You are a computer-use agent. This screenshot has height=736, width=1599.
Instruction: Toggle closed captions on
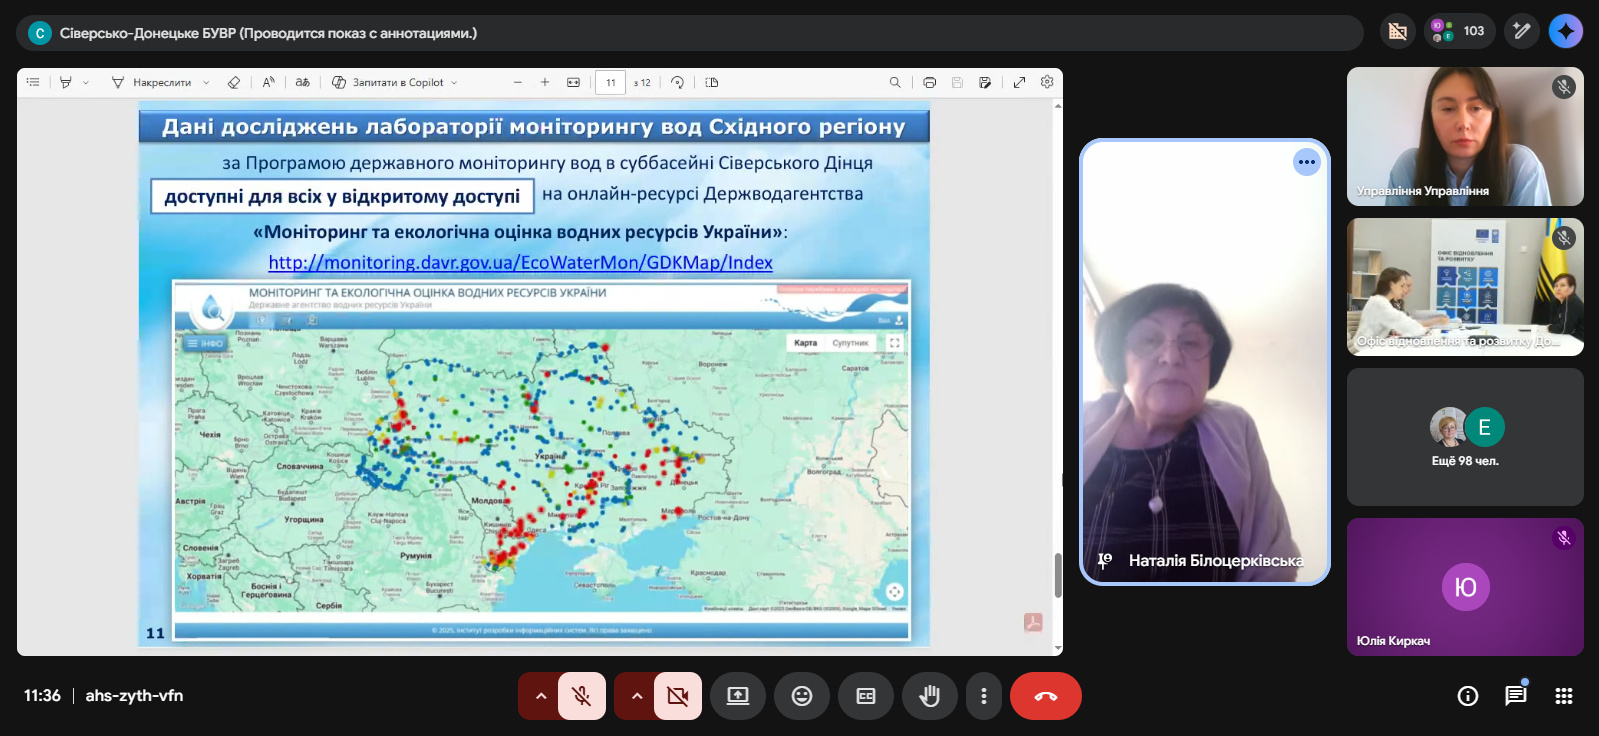click(865, 696)
